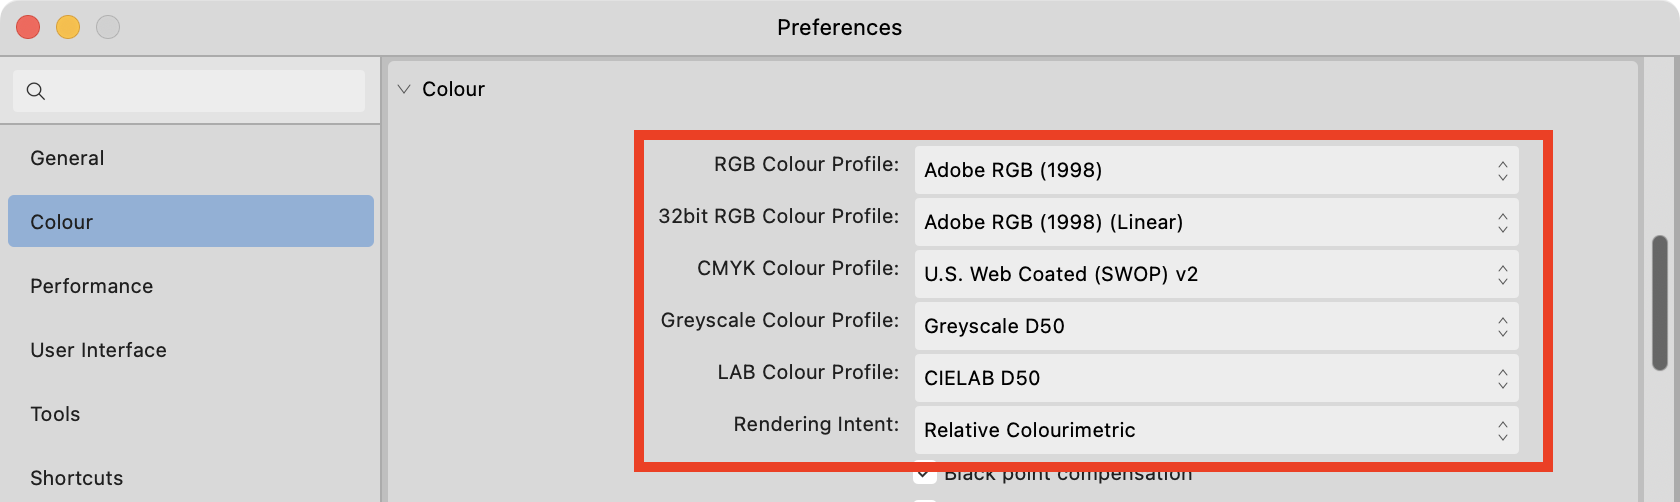Click the search magnifier icon
Screen dimensions: 1680x502
click(36, 91)
